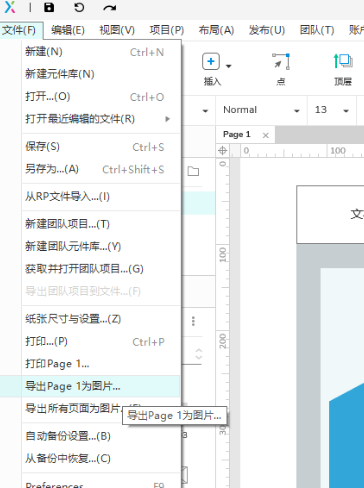Choose 另存为...(A) menu item
The image size is (364, 488).
[101, 169]
